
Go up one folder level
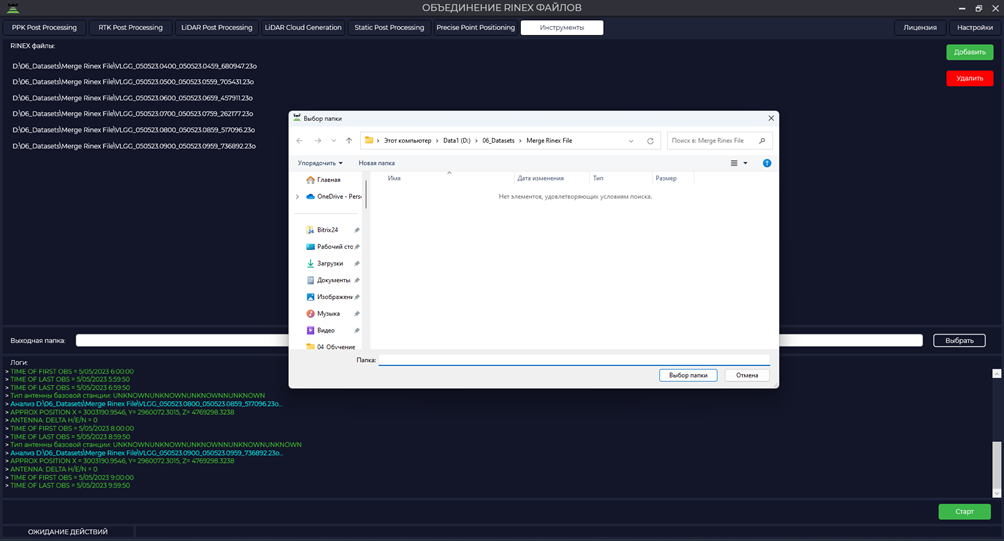pos(349,141)
